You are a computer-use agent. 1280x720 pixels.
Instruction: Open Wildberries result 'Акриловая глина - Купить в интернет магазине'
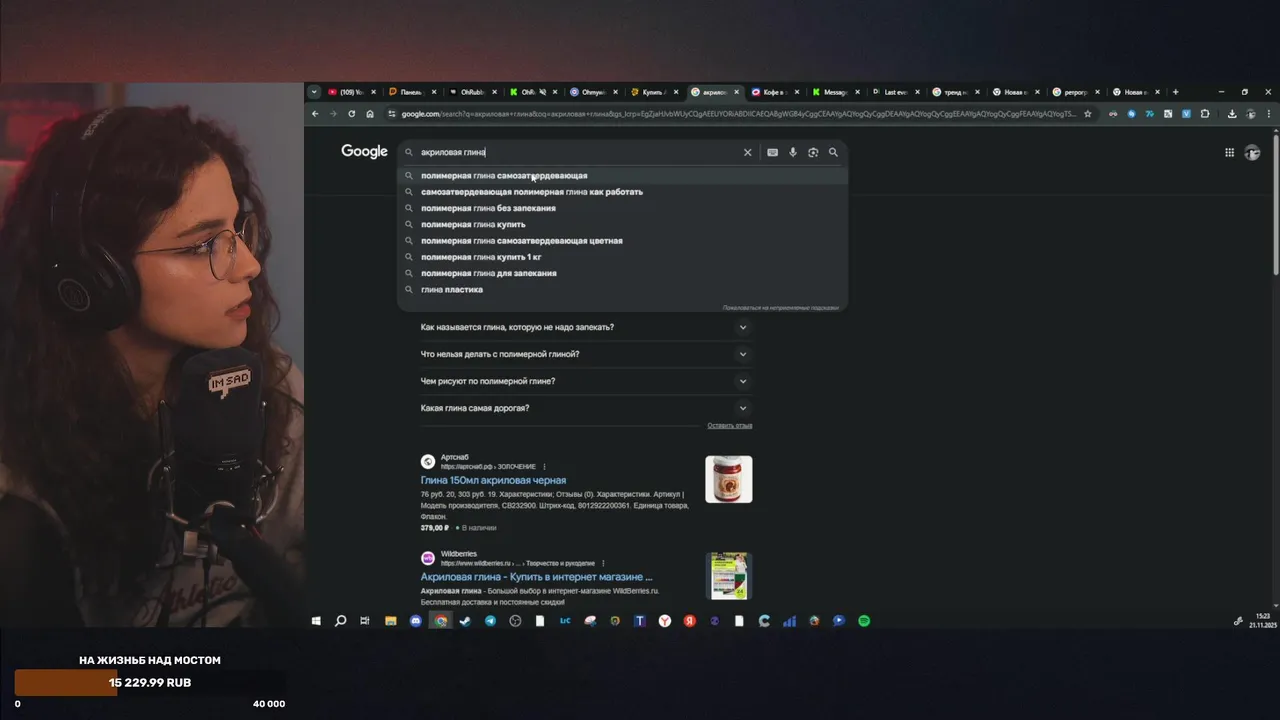[536, 577]
